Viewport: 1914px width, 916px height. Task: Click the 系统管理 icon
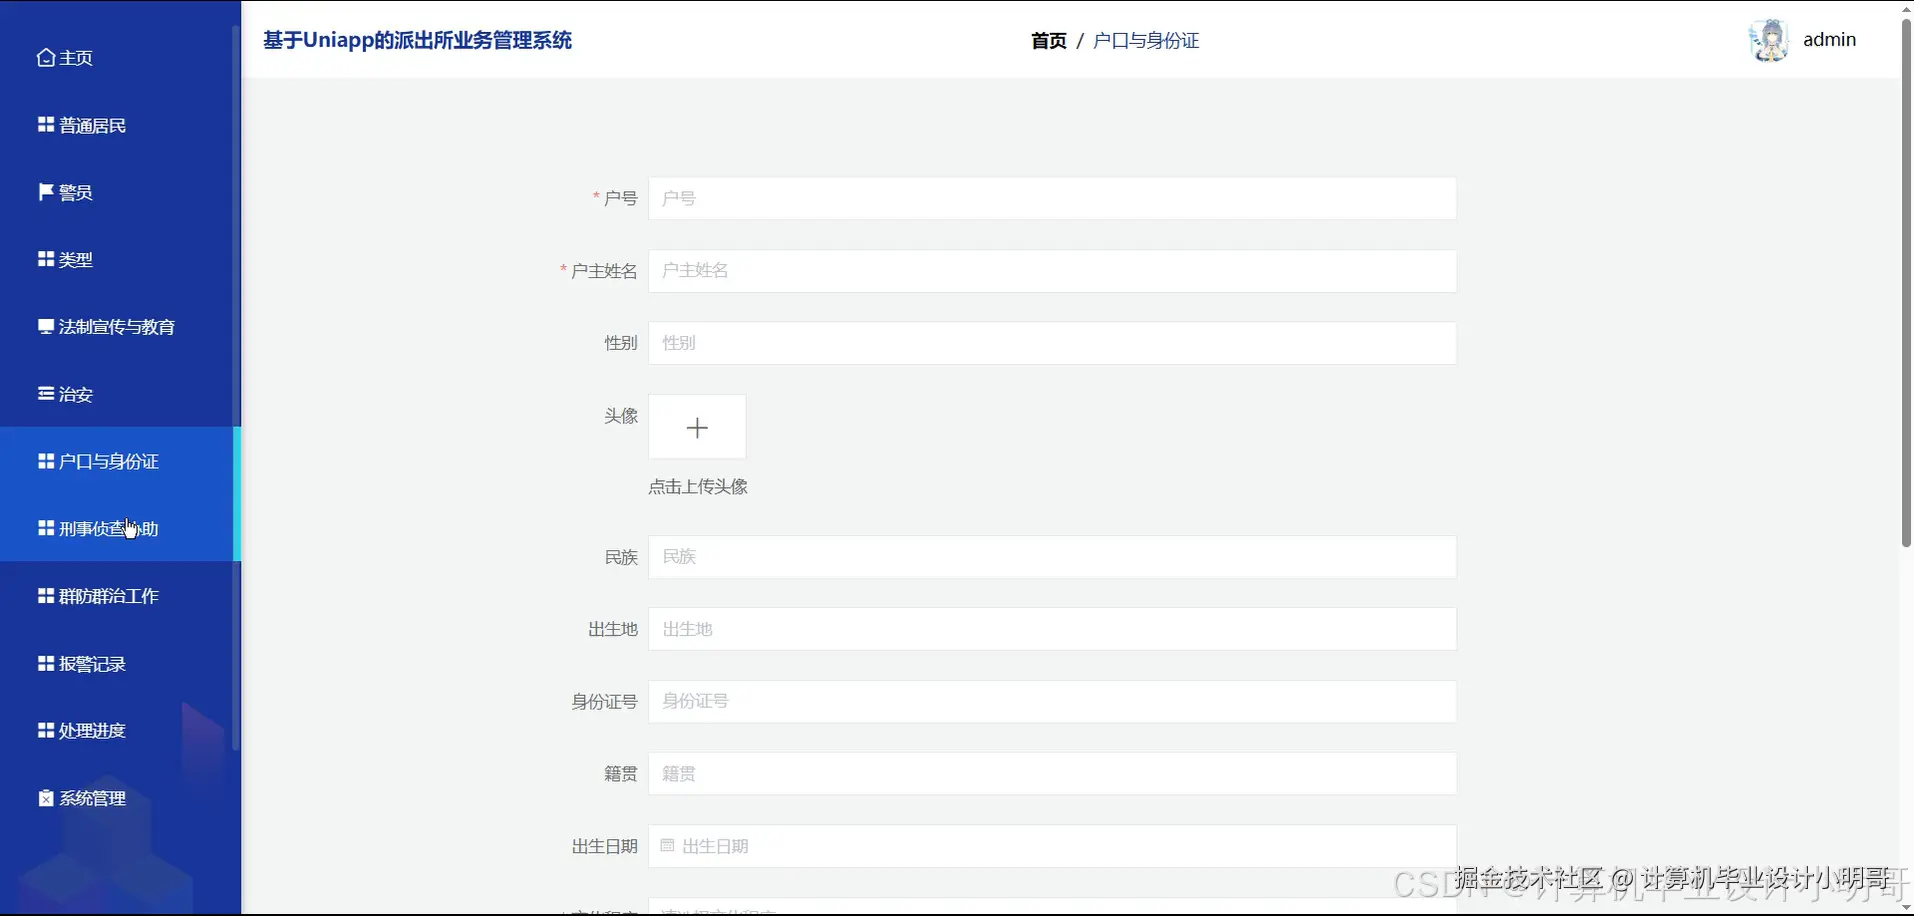click(43, 797)
